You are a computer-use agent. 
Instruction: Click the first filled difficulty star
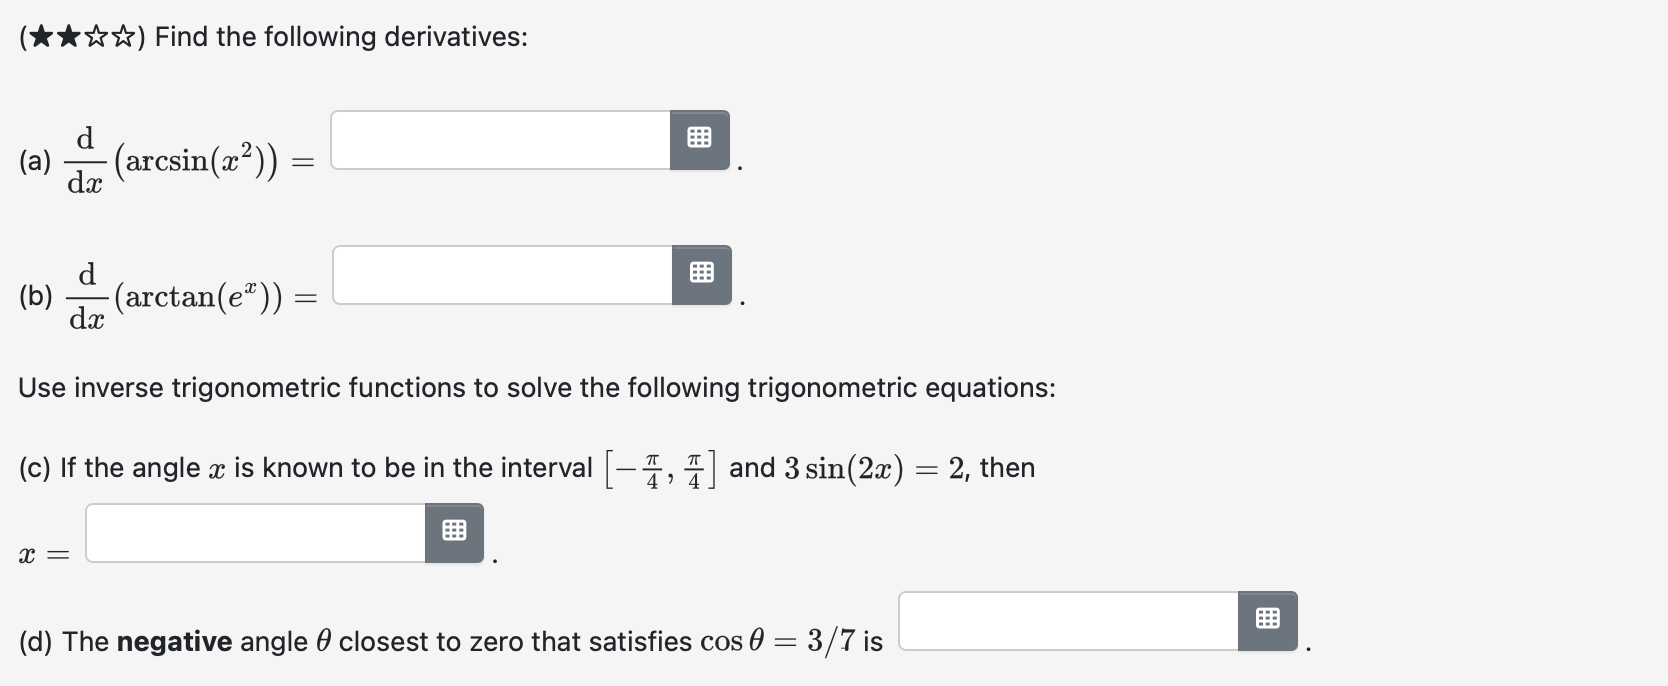tap(42, 38)
